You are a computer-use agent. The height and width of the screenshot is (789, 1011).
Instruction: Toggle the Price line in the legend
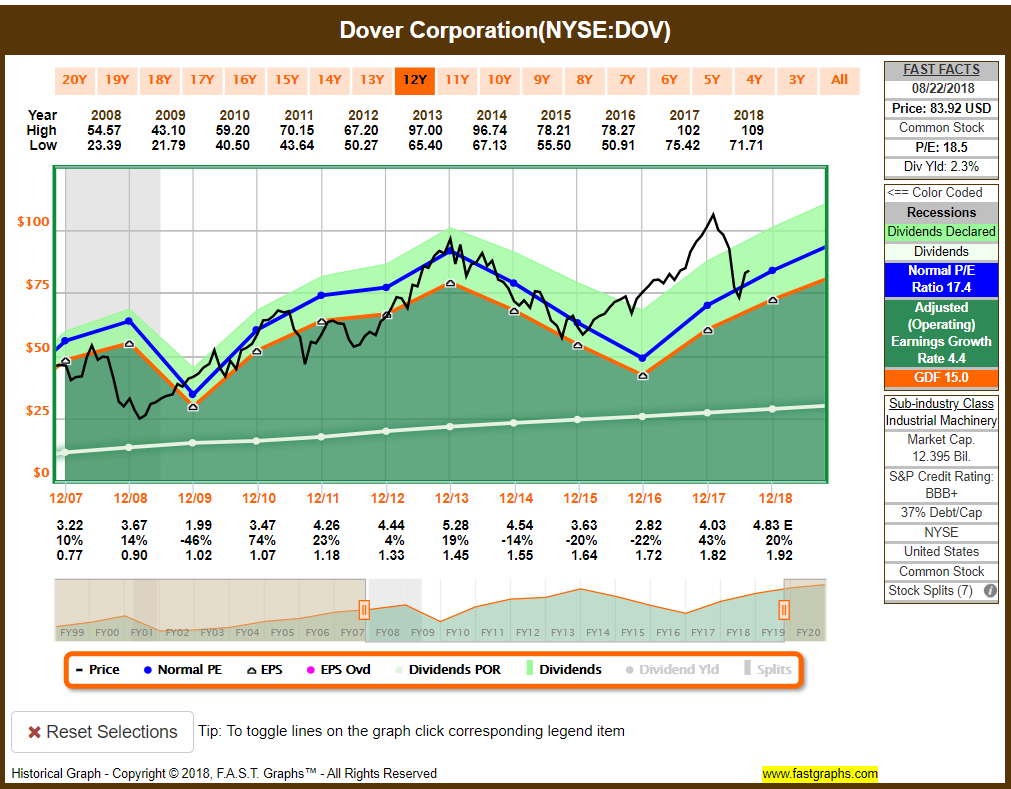(x=97, y=670)
